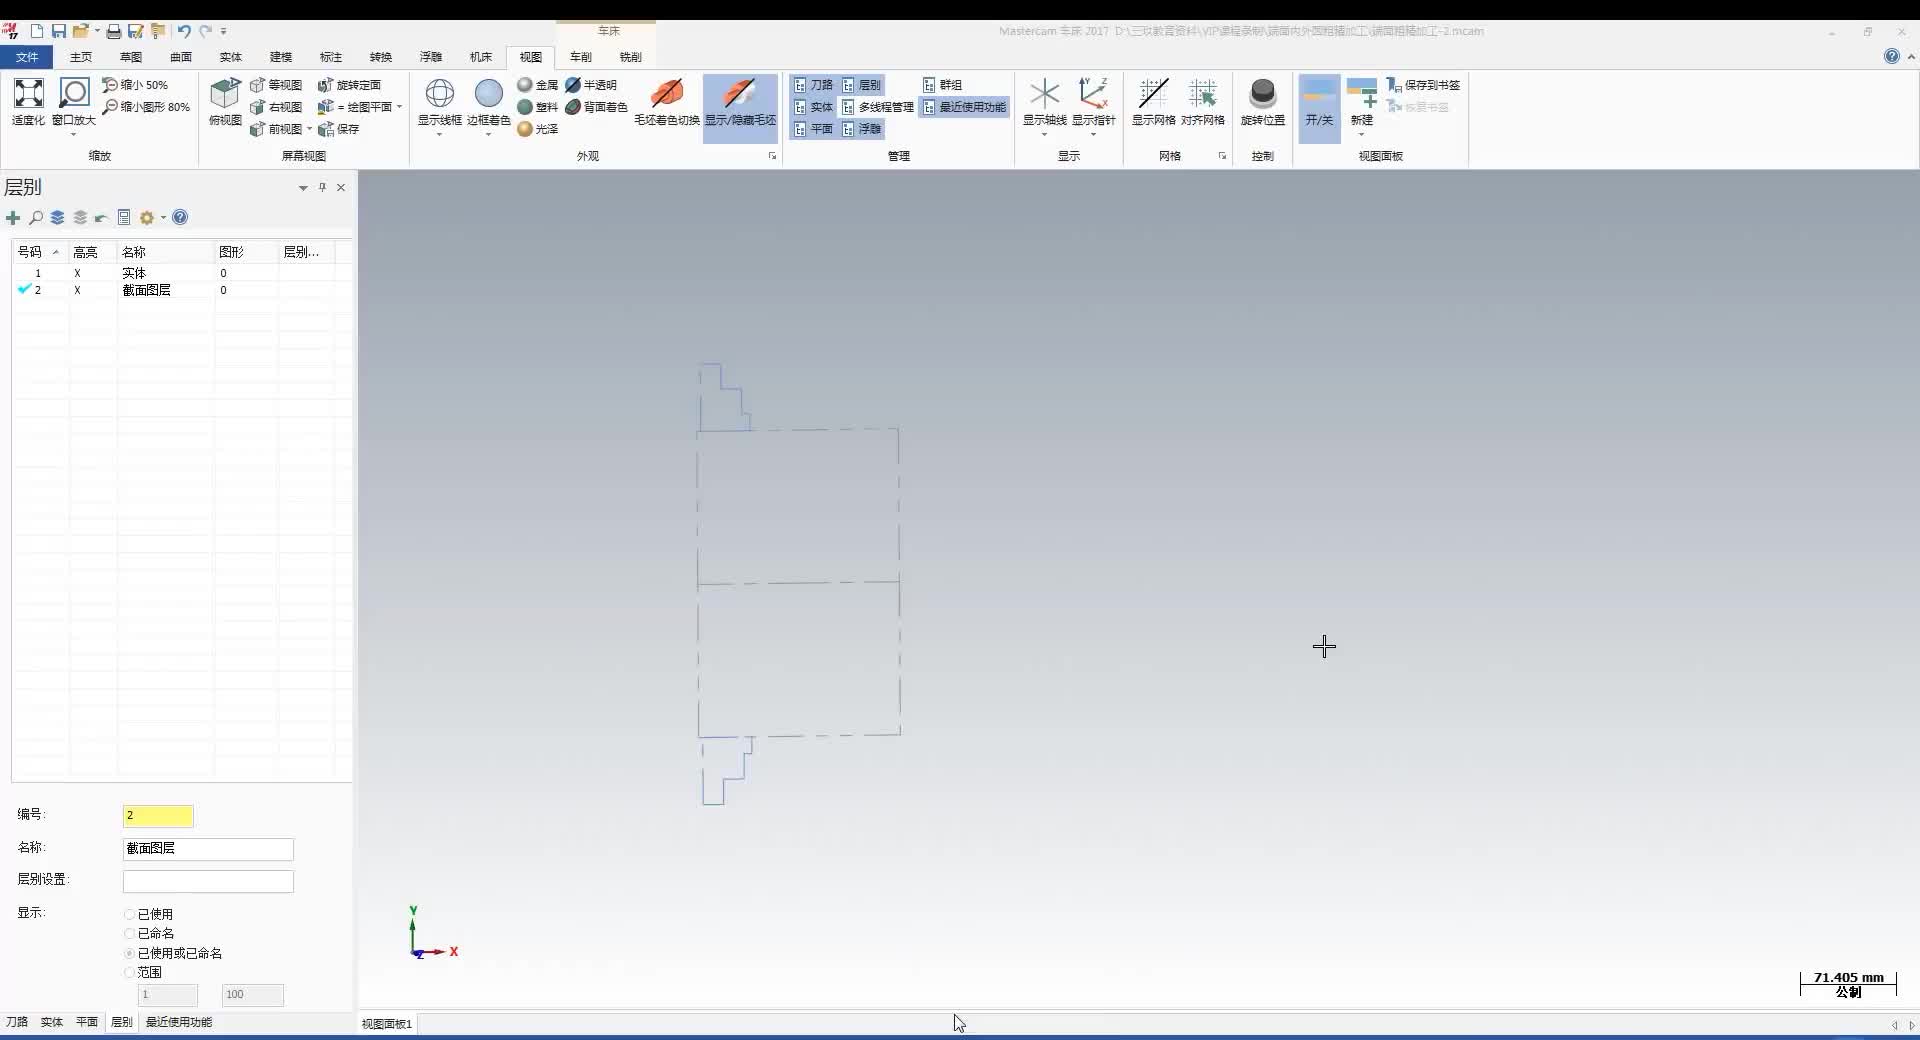Toggle 浮雕 art manager panel
The height and width of the screenshot is (1040, 1920).
[861, 129]
